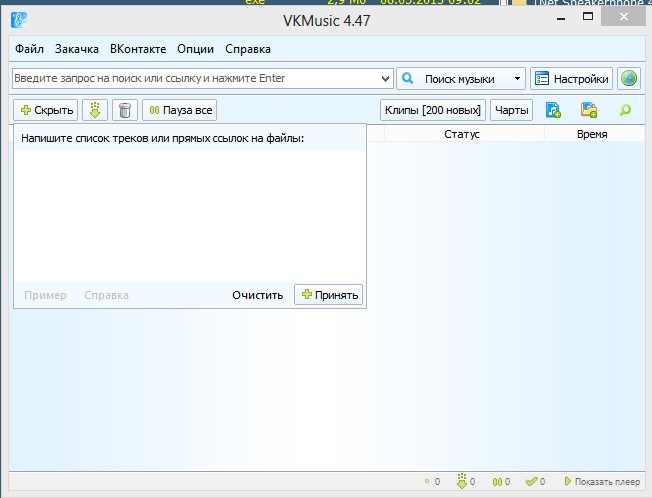Open the Опции menu
The height and width of the screenshot is (498, 652).
pyautogui.click(x=195, y=49)
